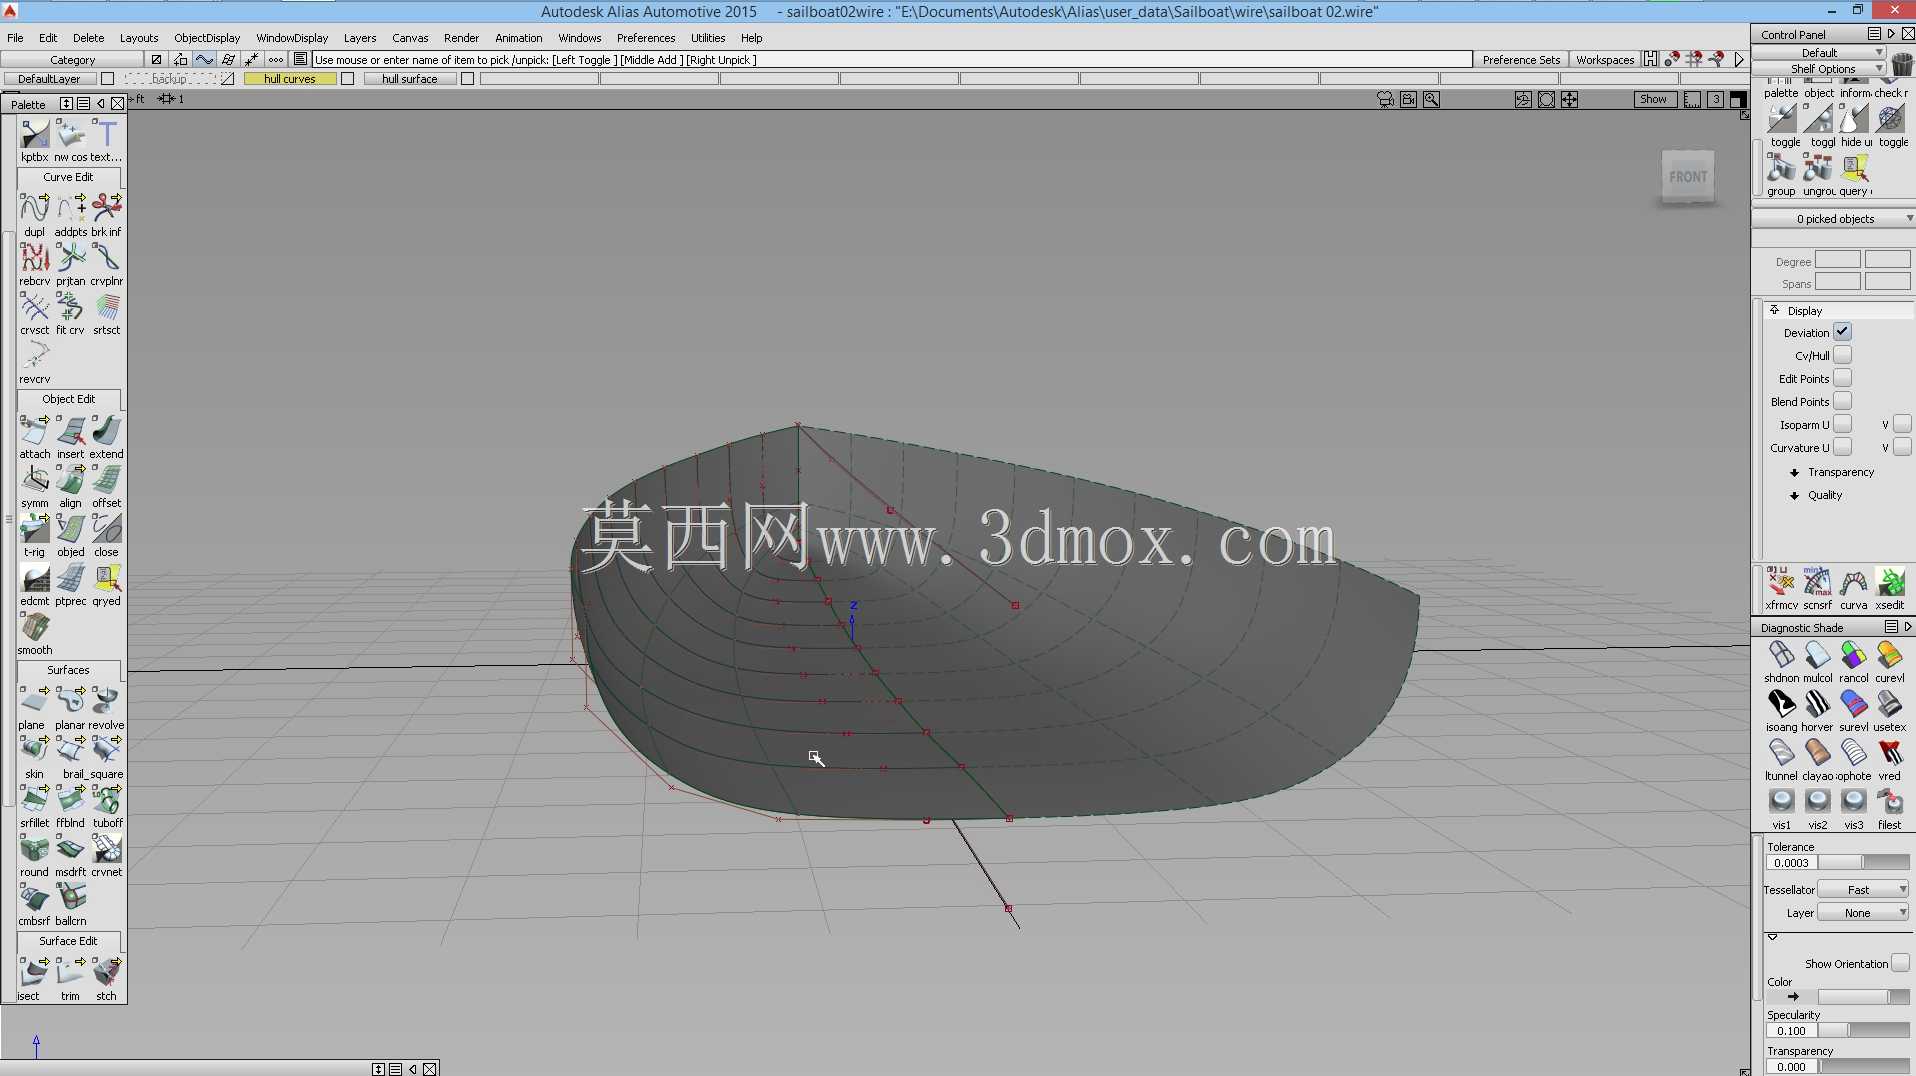Enable the Isoparm U checkbox
Screen dimensions: 1916x1076
[x=1842, y=424]
